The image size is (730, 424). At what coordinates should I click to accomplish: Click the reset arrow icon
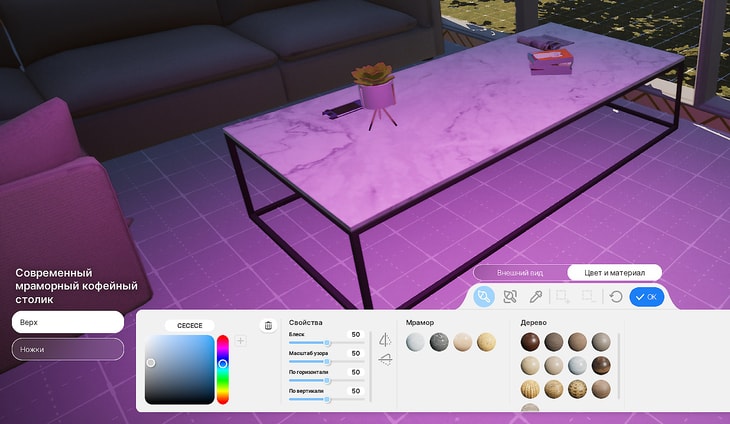616,297
